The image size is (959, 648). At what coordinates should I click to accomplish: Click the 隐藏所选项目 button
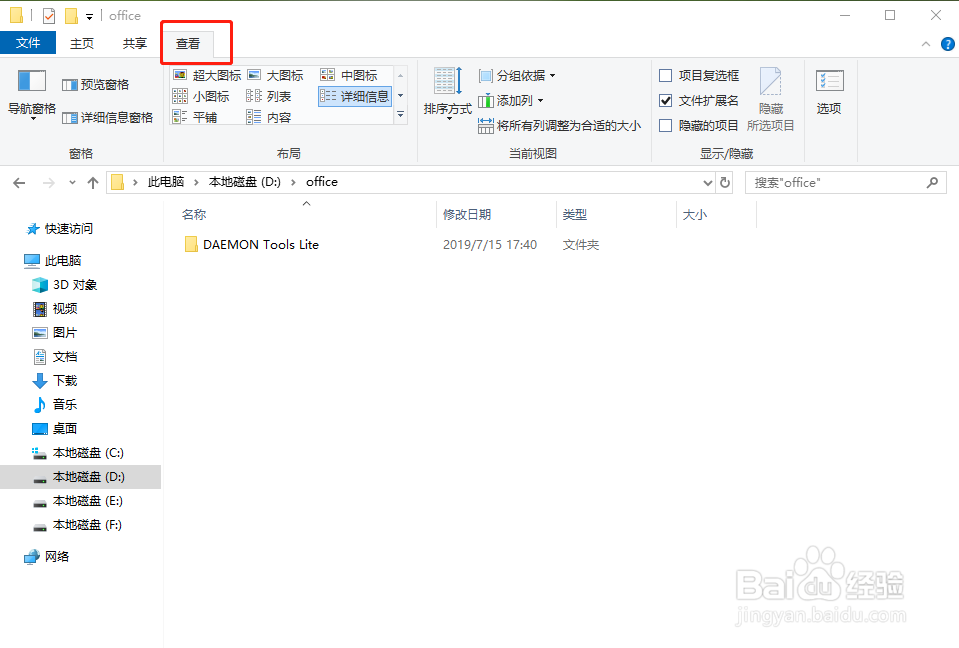(x=771, y=99)
